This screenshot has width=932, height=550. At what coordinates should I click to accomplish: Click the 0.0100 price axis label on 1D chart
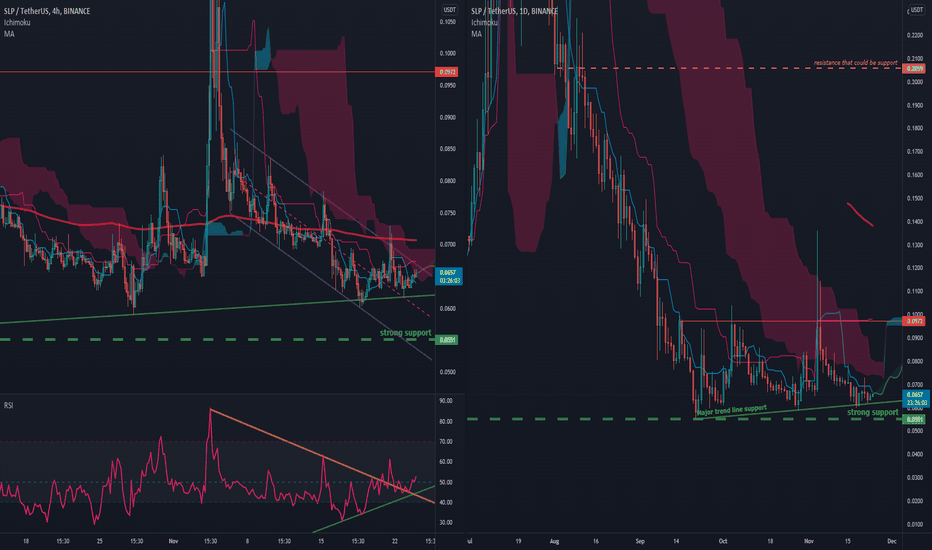[915, 524]
